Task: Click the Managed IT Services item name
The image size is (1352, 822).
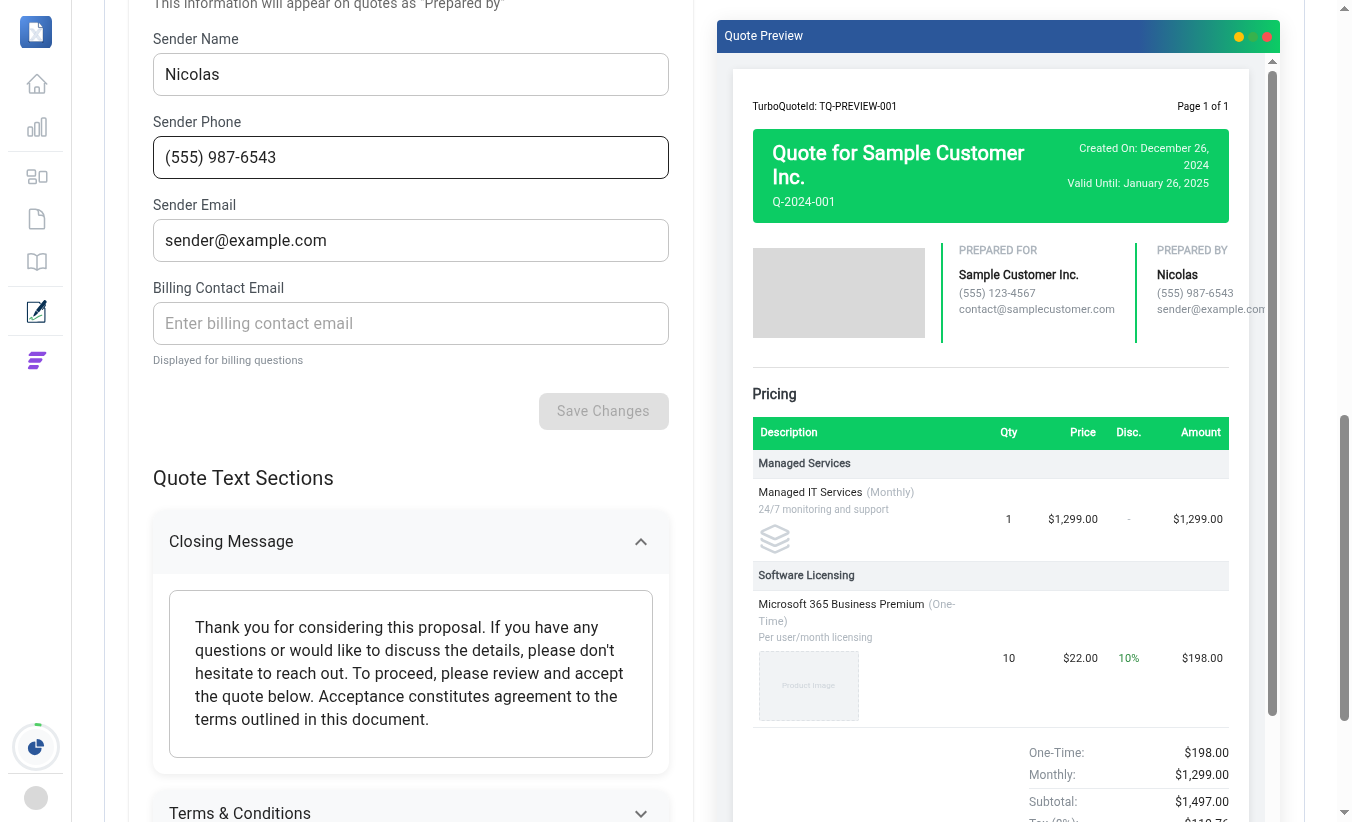Action: point(810,492)
